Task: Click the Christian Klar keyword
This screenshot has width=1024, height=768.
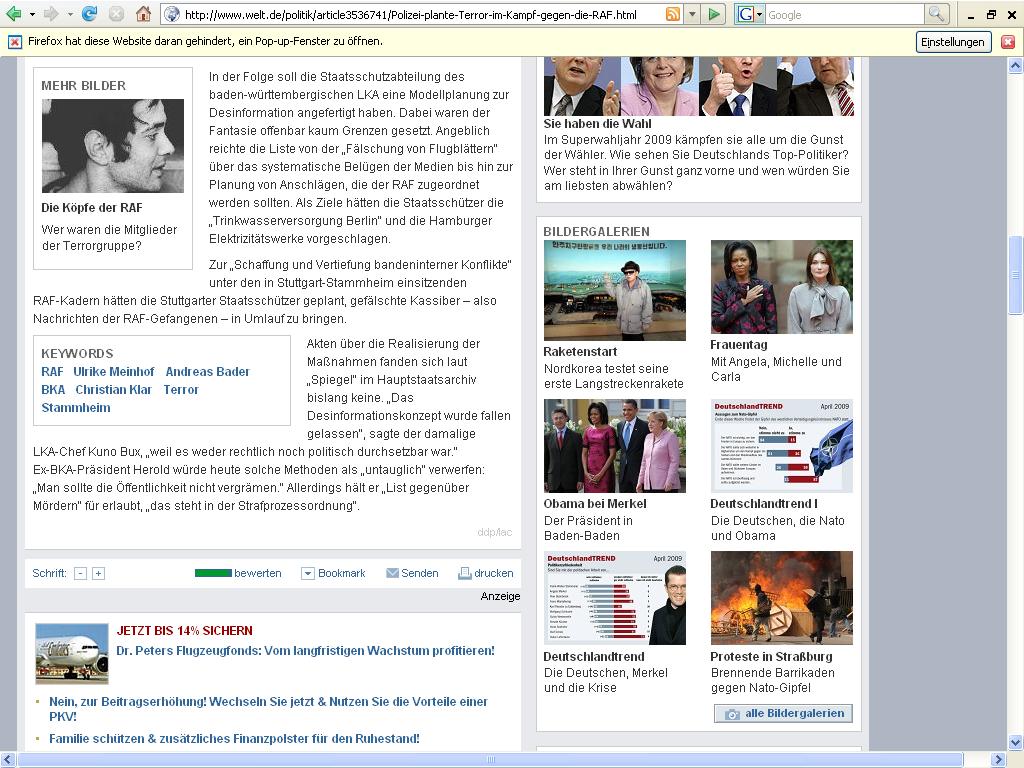Action: 114,390
